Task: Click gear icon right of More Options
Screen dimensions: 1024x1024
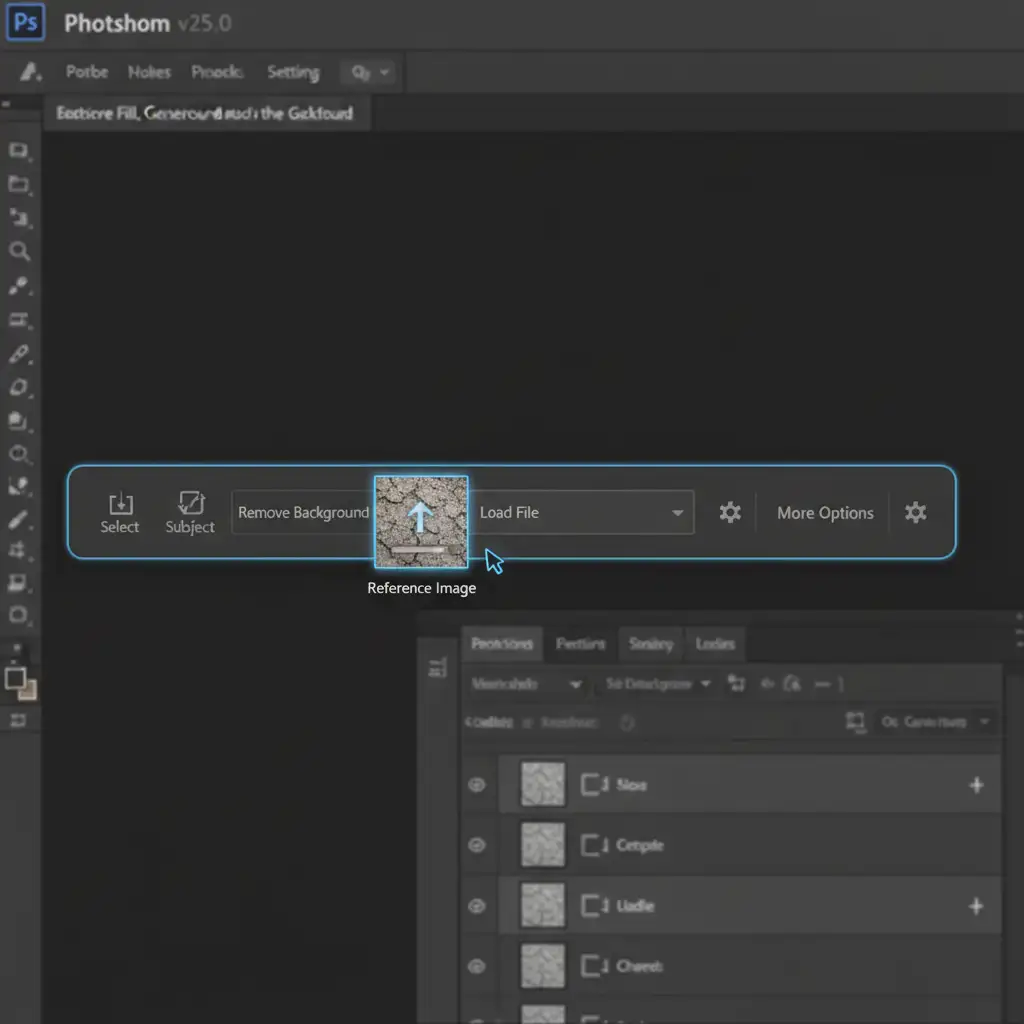Action: 915,513
